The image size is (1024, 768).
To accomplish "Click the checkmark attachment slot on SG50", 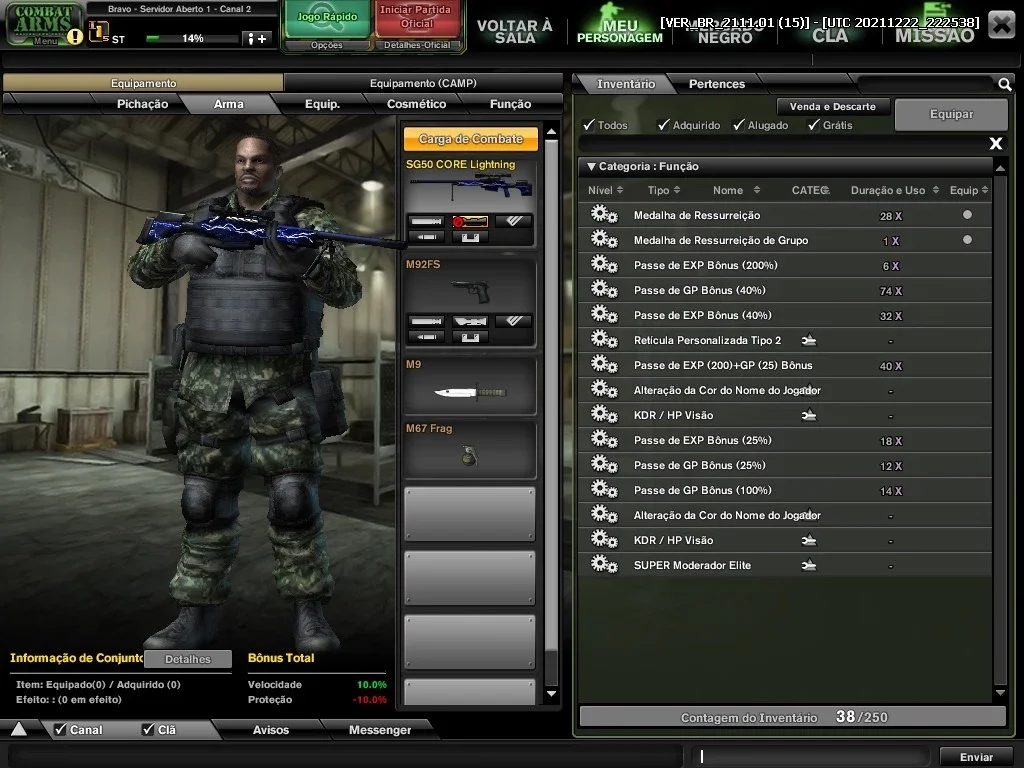I will pos(513,221).
